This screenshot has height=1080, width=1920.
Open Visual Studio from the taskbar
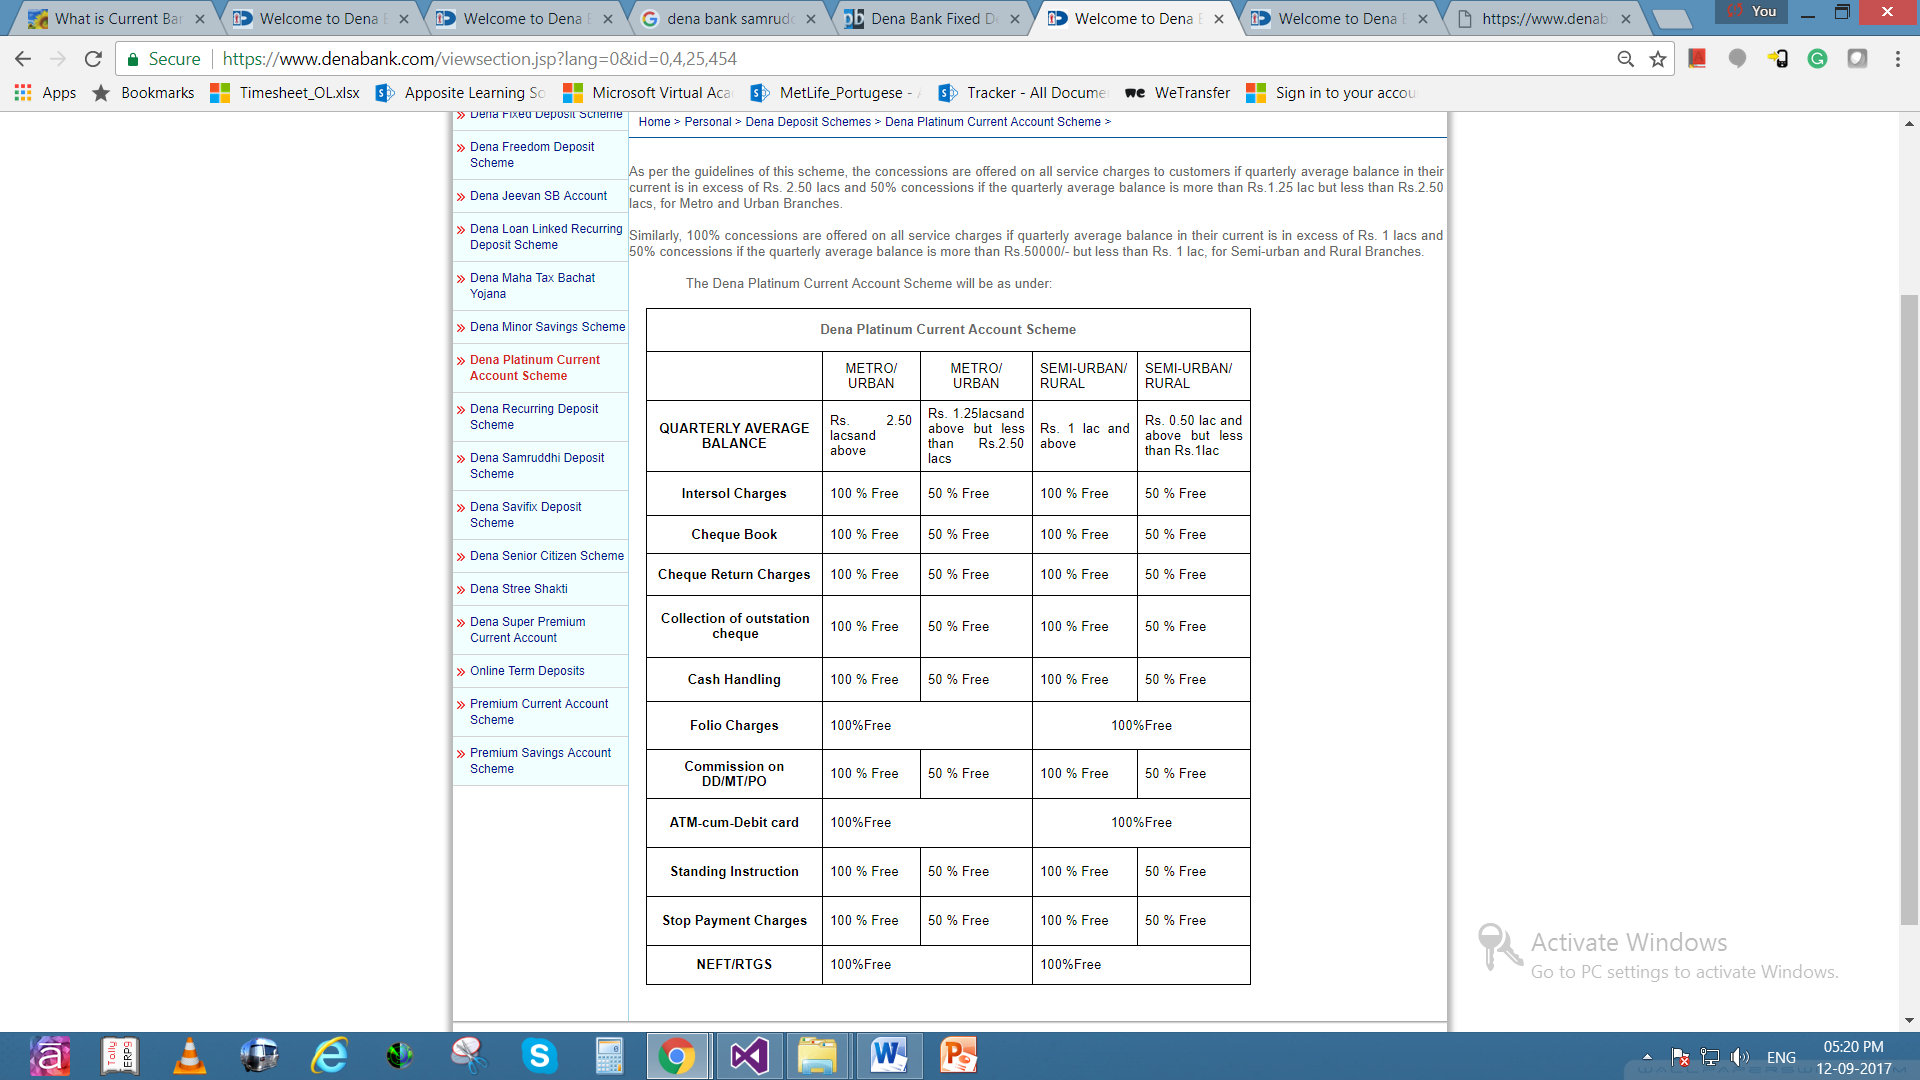tap(749, 1056)
